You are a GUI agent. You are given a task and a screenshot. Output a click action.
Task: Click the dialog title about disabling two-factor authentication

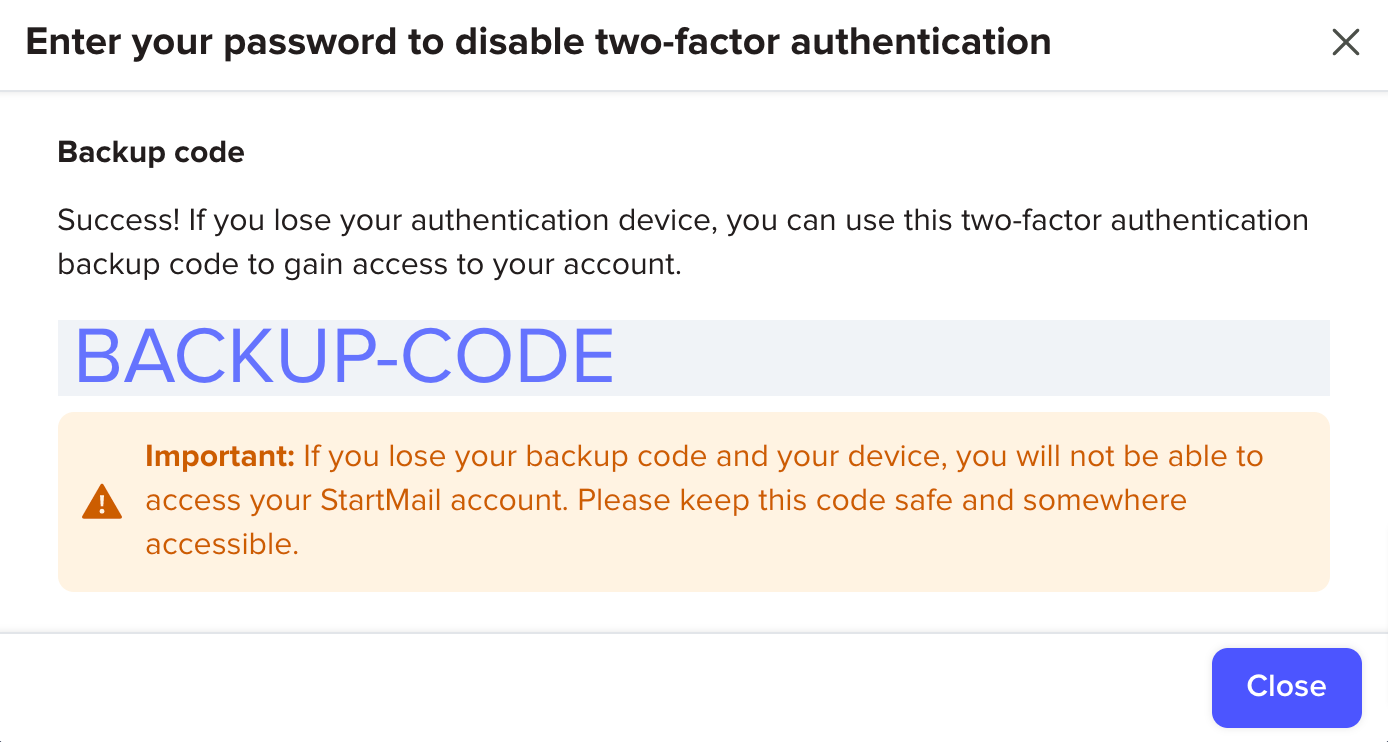538,42
